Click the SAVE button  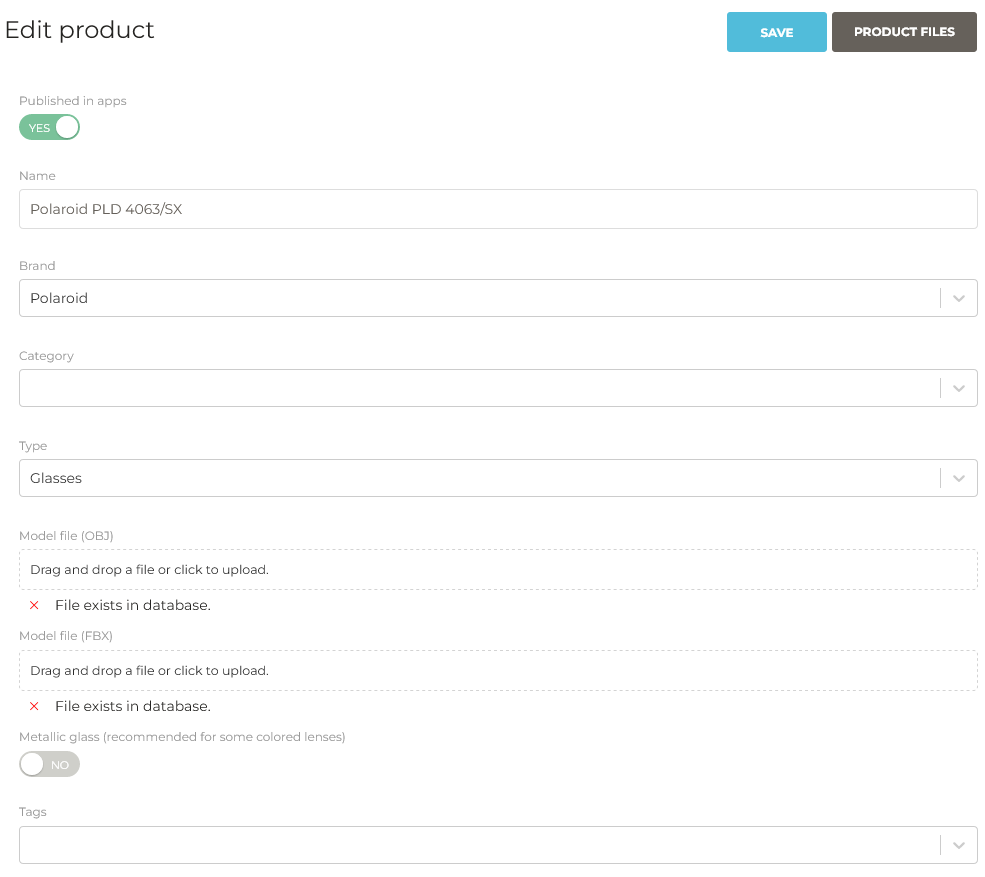tap(777, 32)
